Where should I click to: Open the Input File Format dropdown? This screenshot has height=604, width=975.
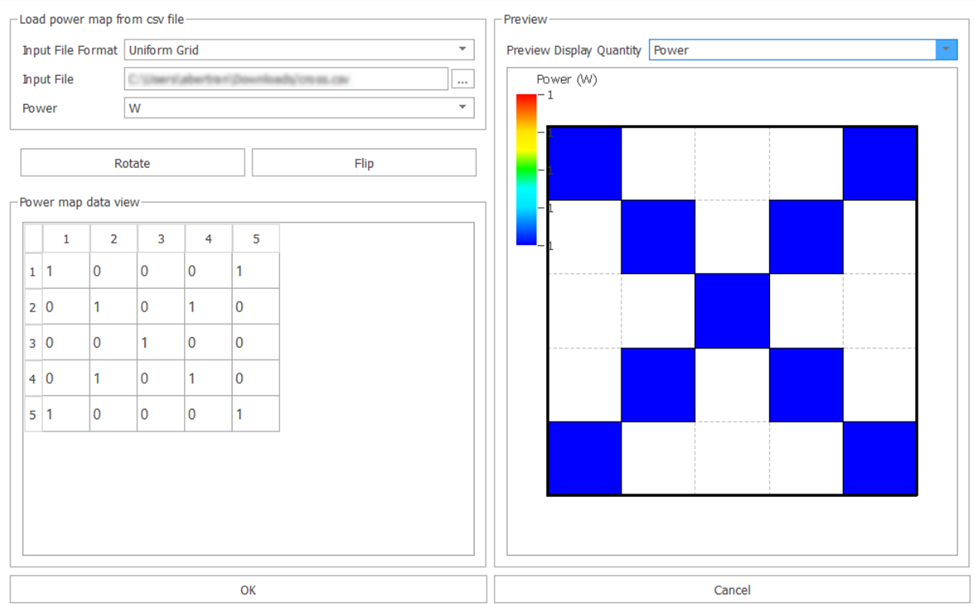click(x=298, y=49)
